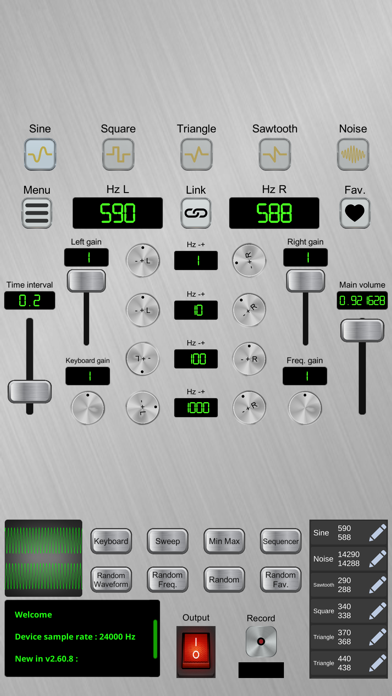Open the Sequencer
392x696 pixels.
[281, 541]
